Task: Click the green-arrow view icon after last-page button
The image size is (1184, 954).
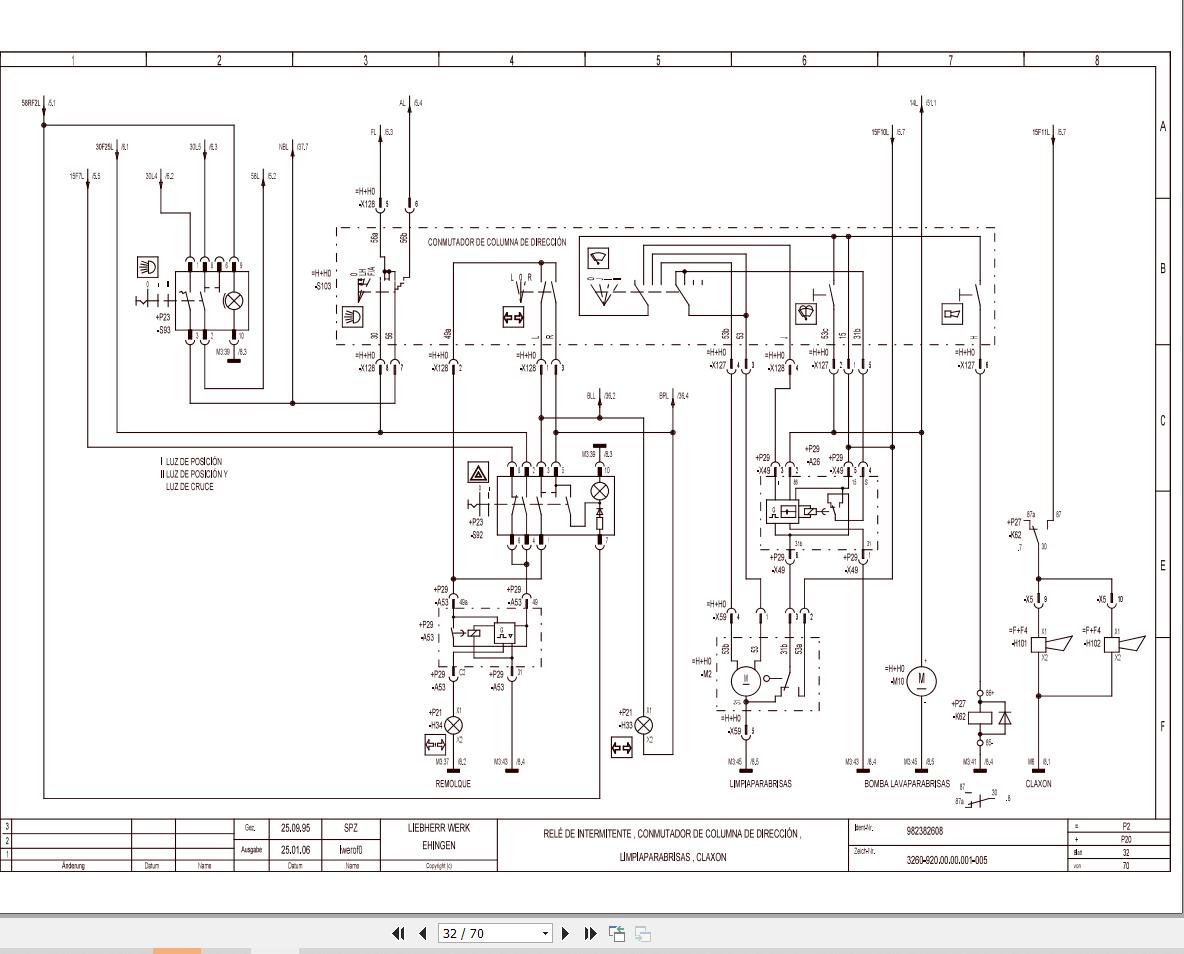Action: (x=617, y=933)
